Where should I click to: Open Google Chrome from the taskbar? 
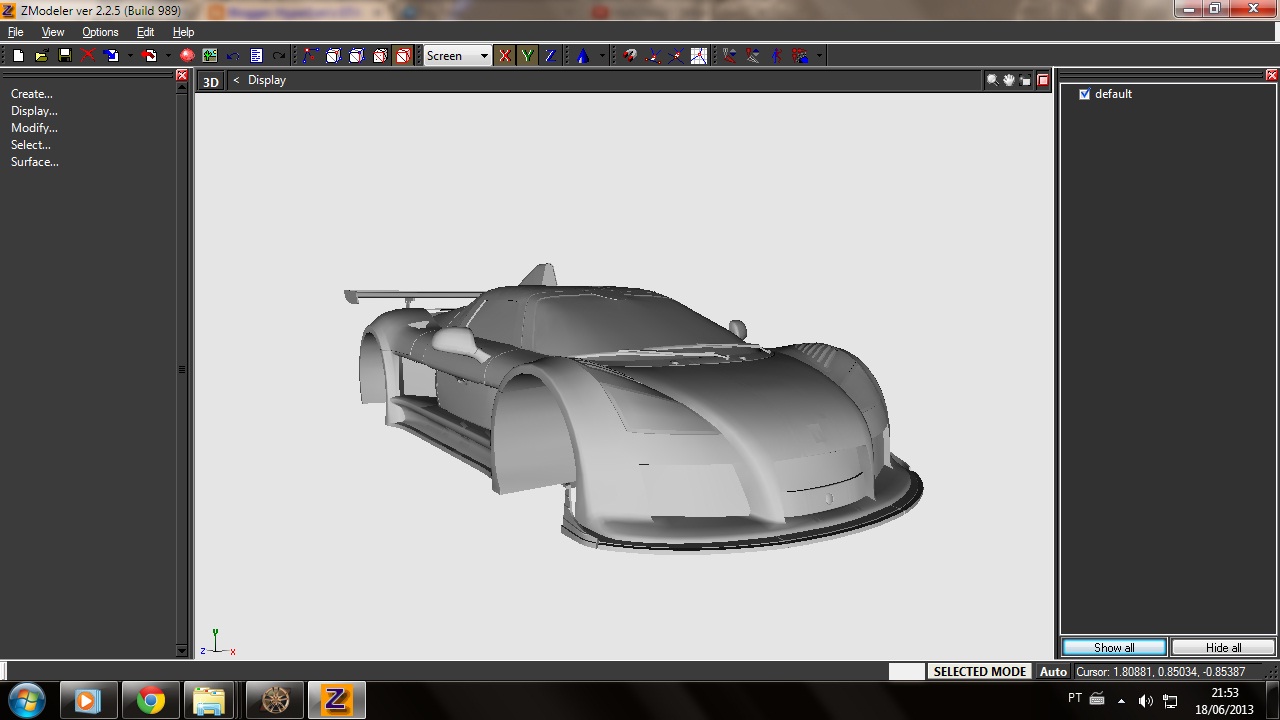151,700
